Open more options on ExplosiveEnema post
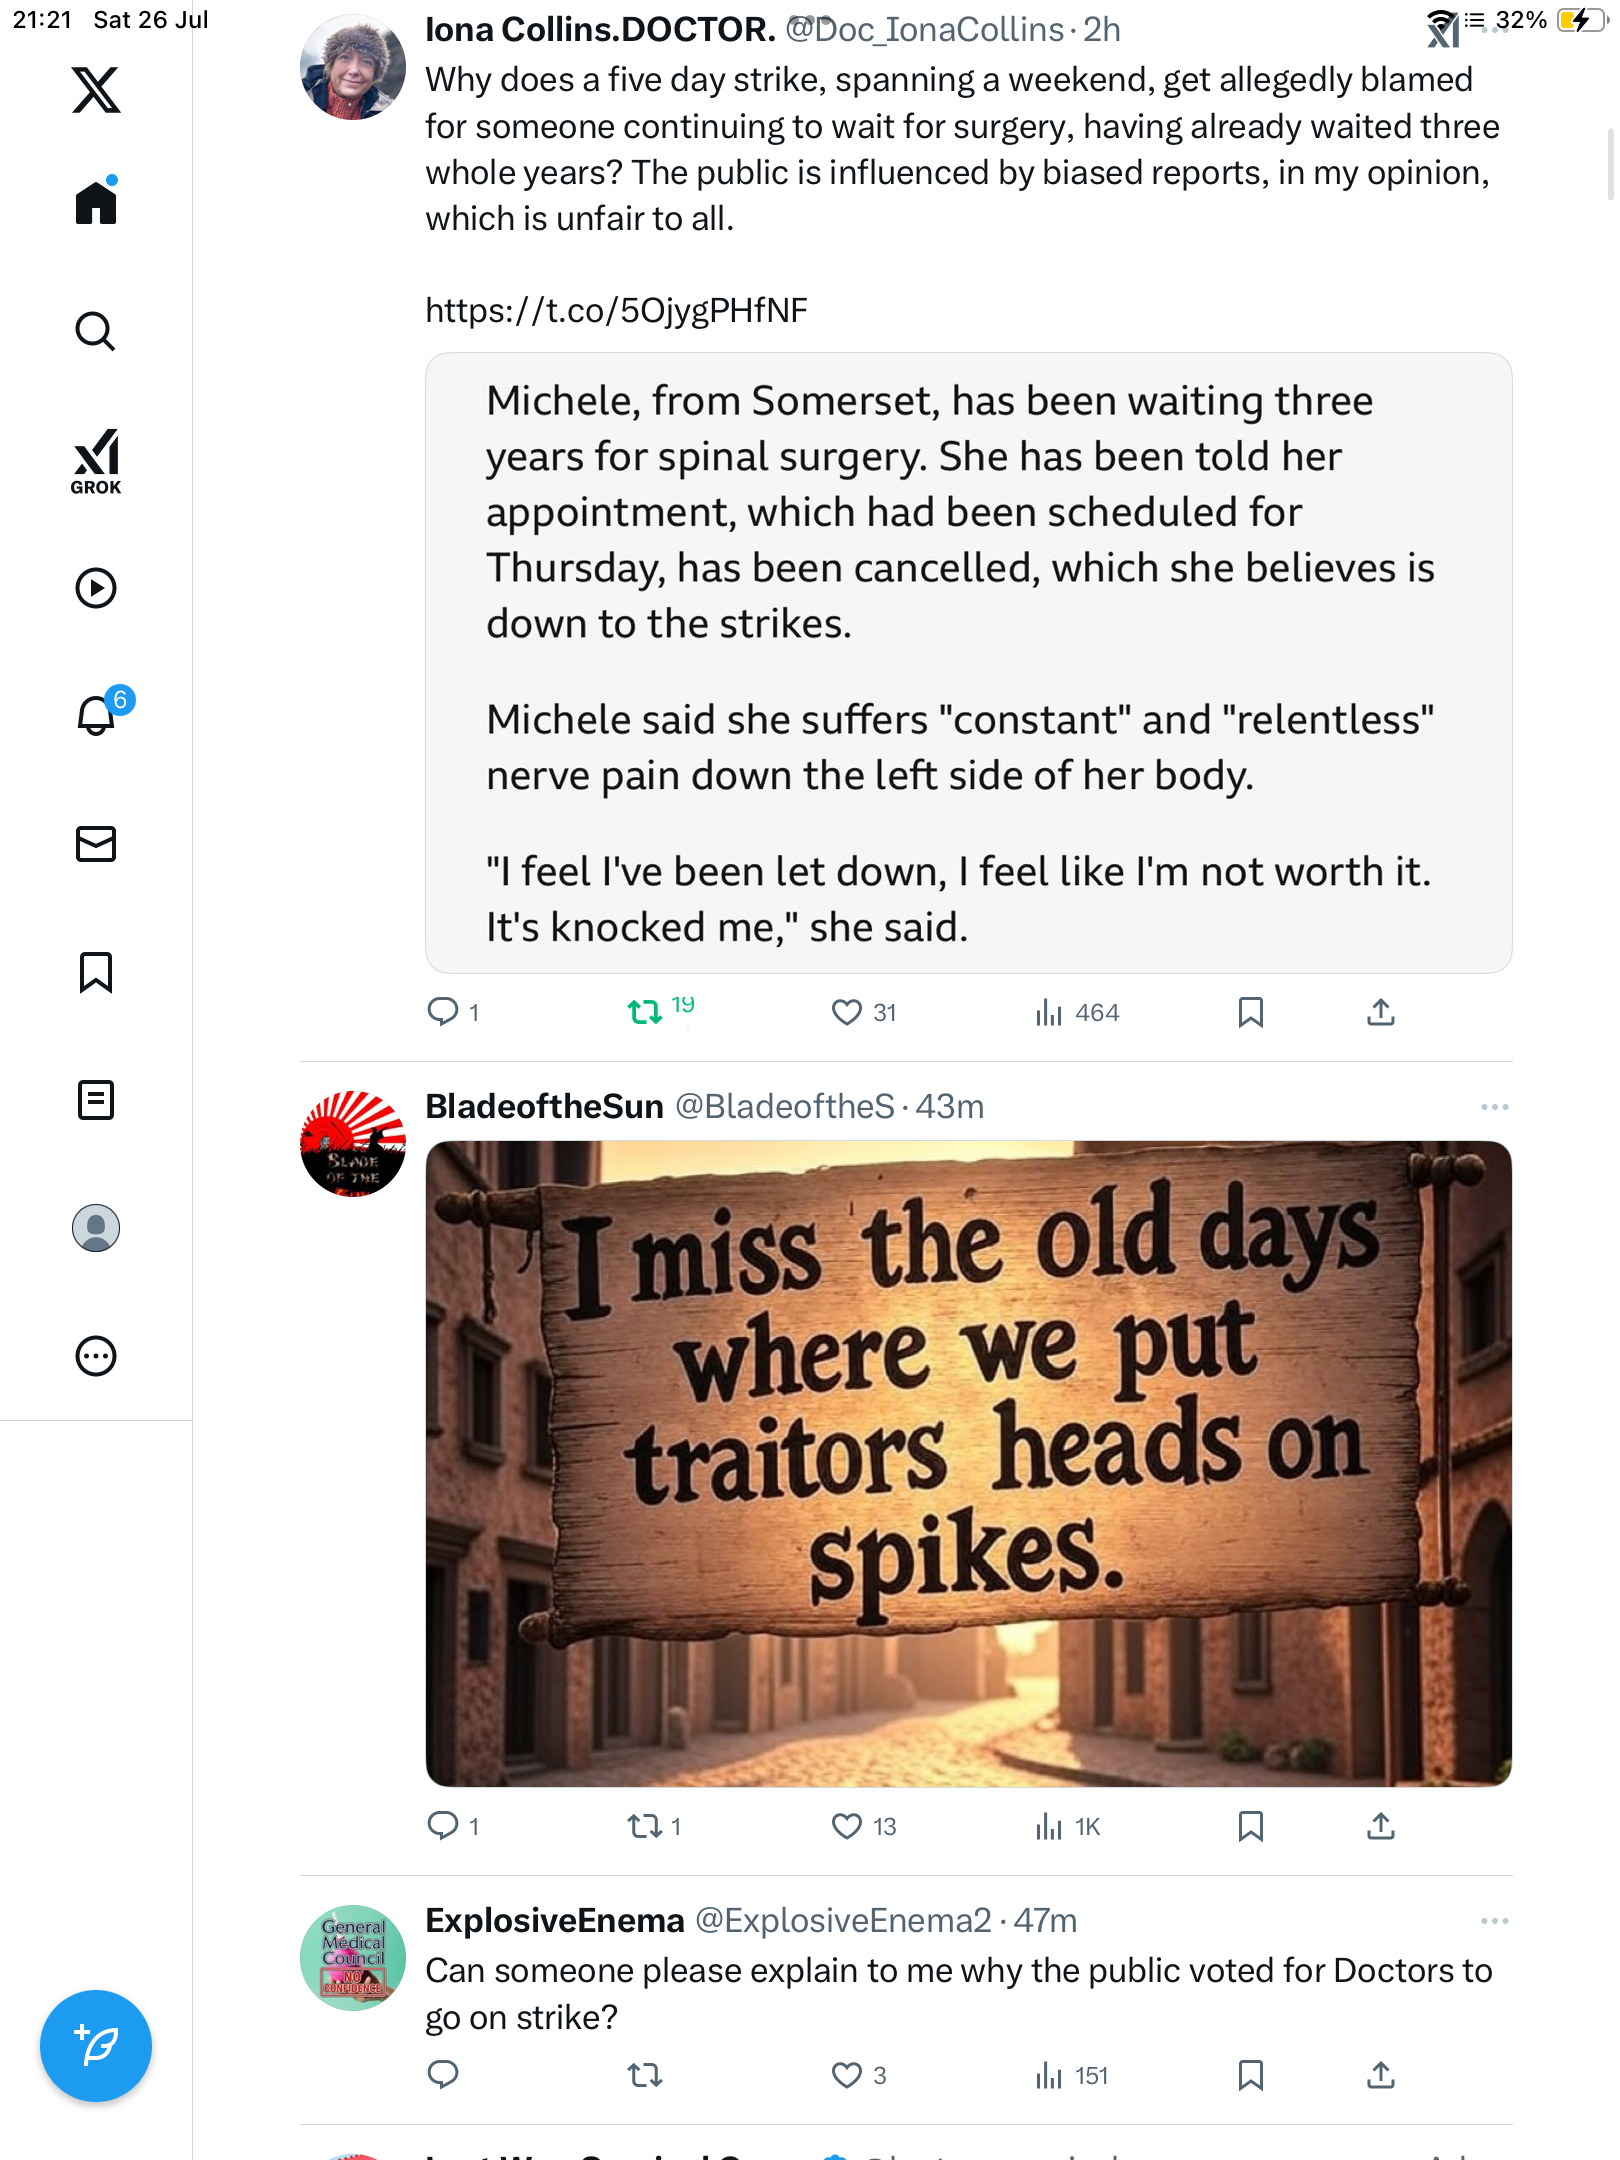This screenshot has height=2160, width=1620. click(x=1494, y=1921)
